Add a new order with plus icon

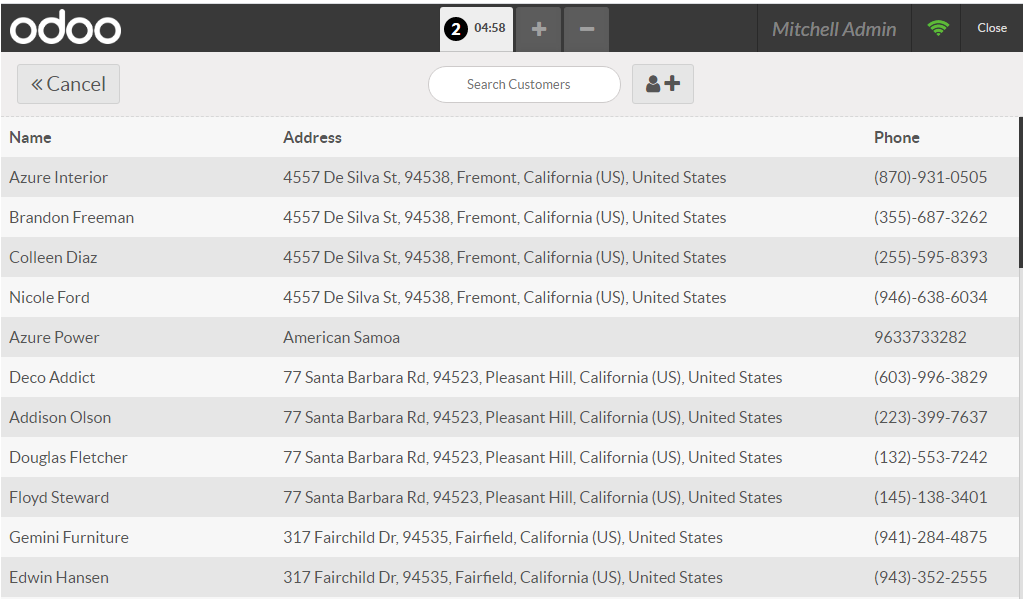[539, 29]
